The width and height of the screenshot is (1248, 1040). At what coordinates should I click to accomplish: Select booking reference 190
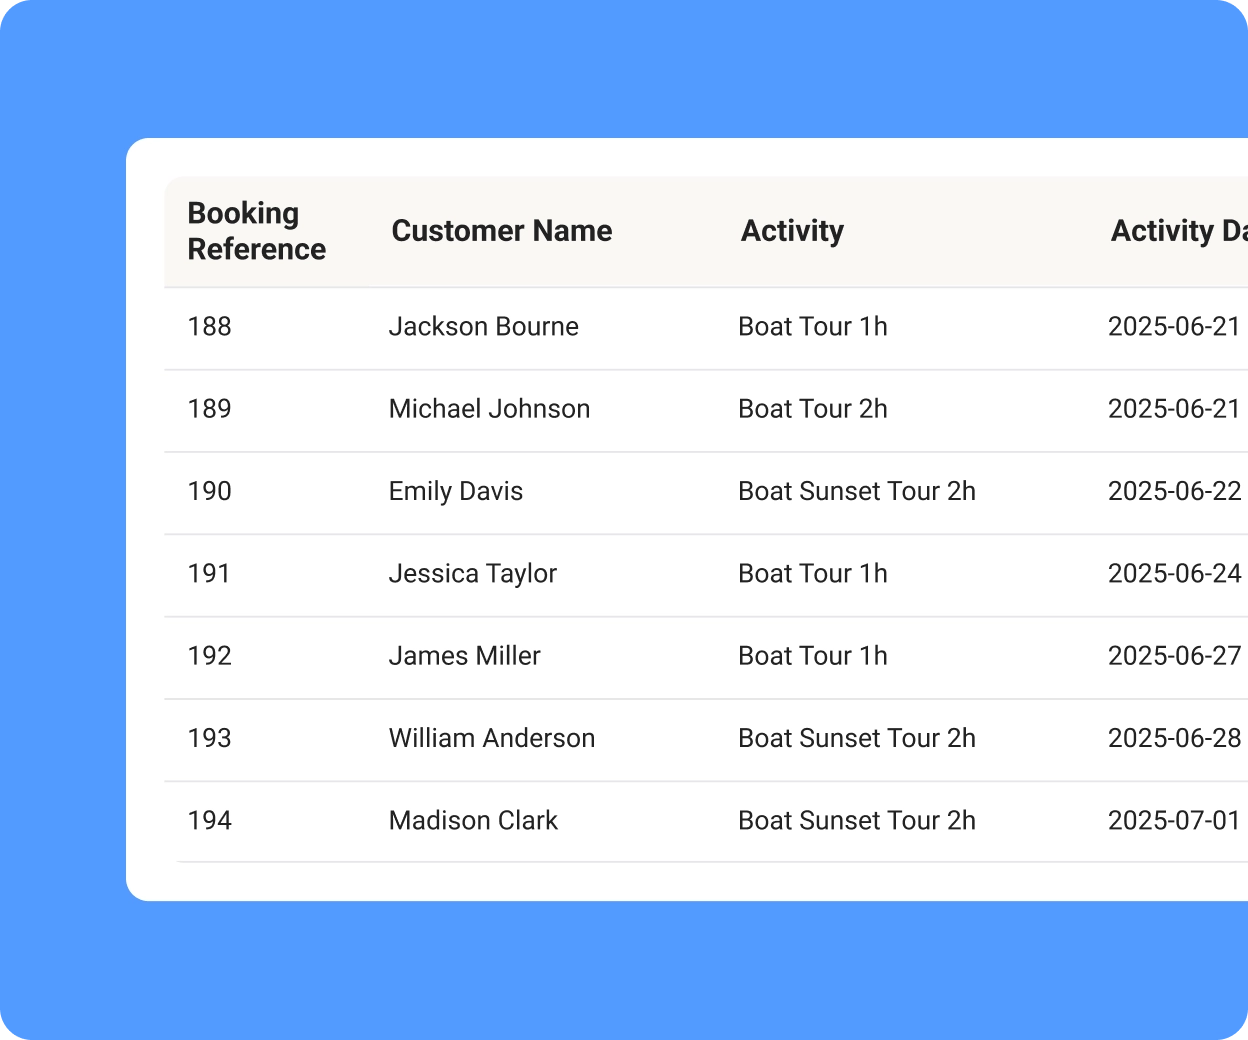pos(210,491)
